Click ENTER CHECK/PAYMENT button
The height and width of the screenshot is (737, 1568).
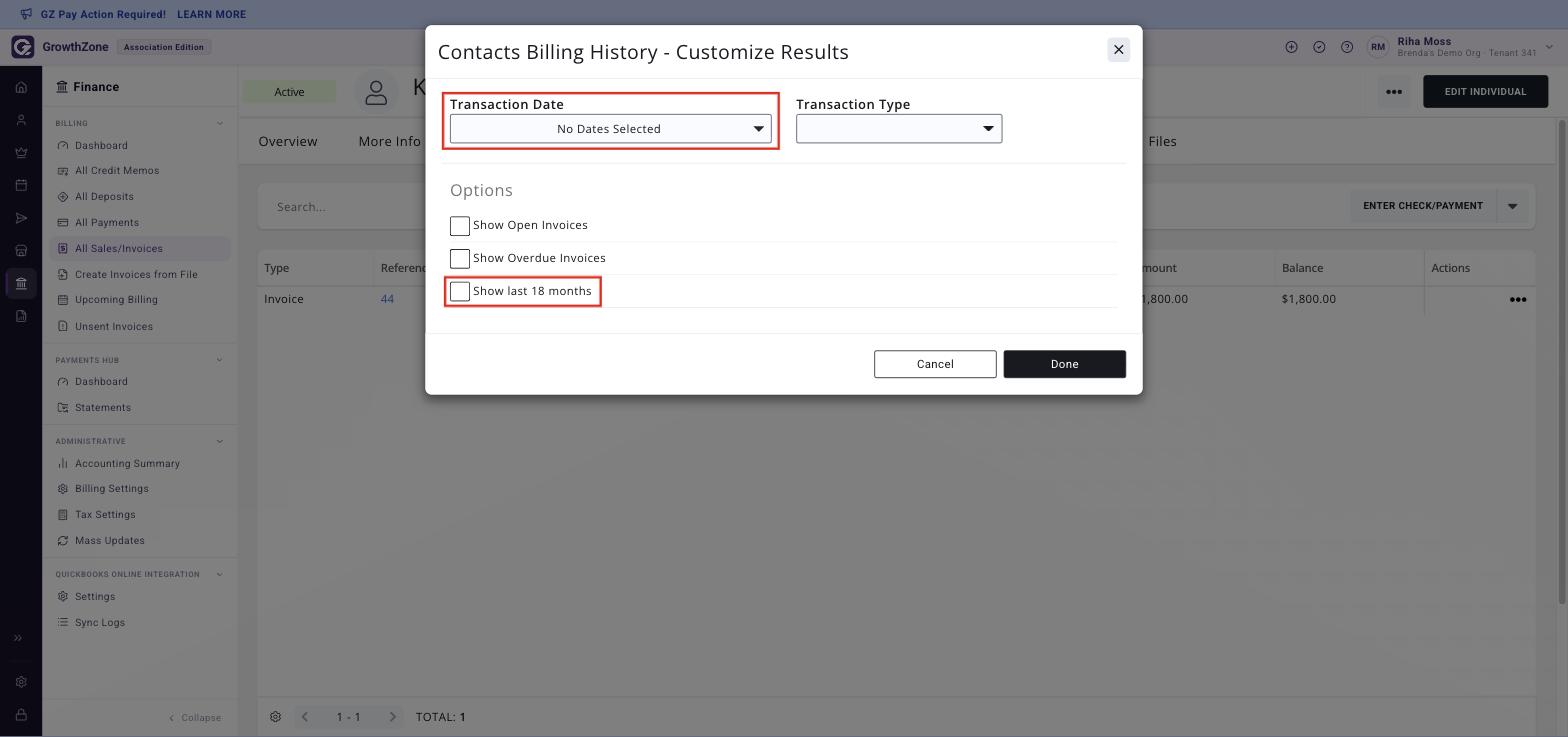[x=1422, y=206]
